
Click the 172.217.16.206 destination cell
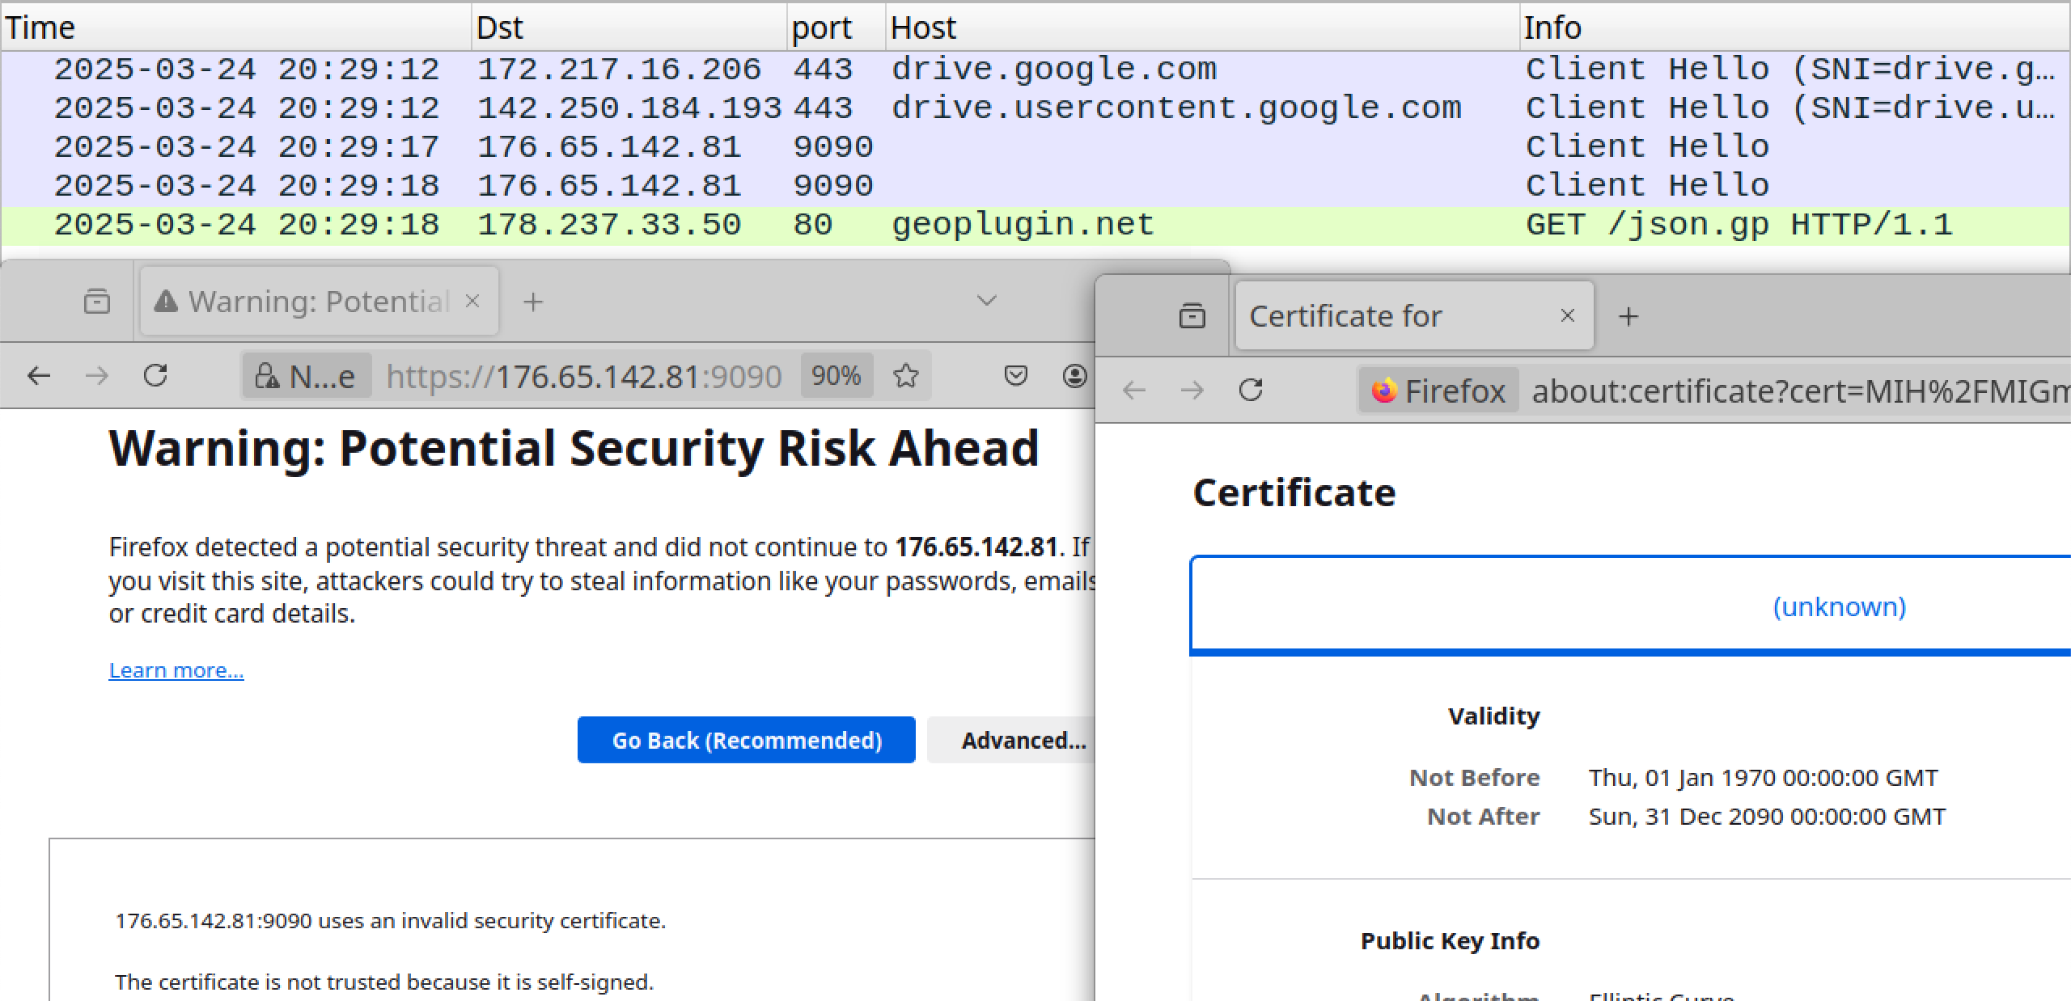click(619, 69)
